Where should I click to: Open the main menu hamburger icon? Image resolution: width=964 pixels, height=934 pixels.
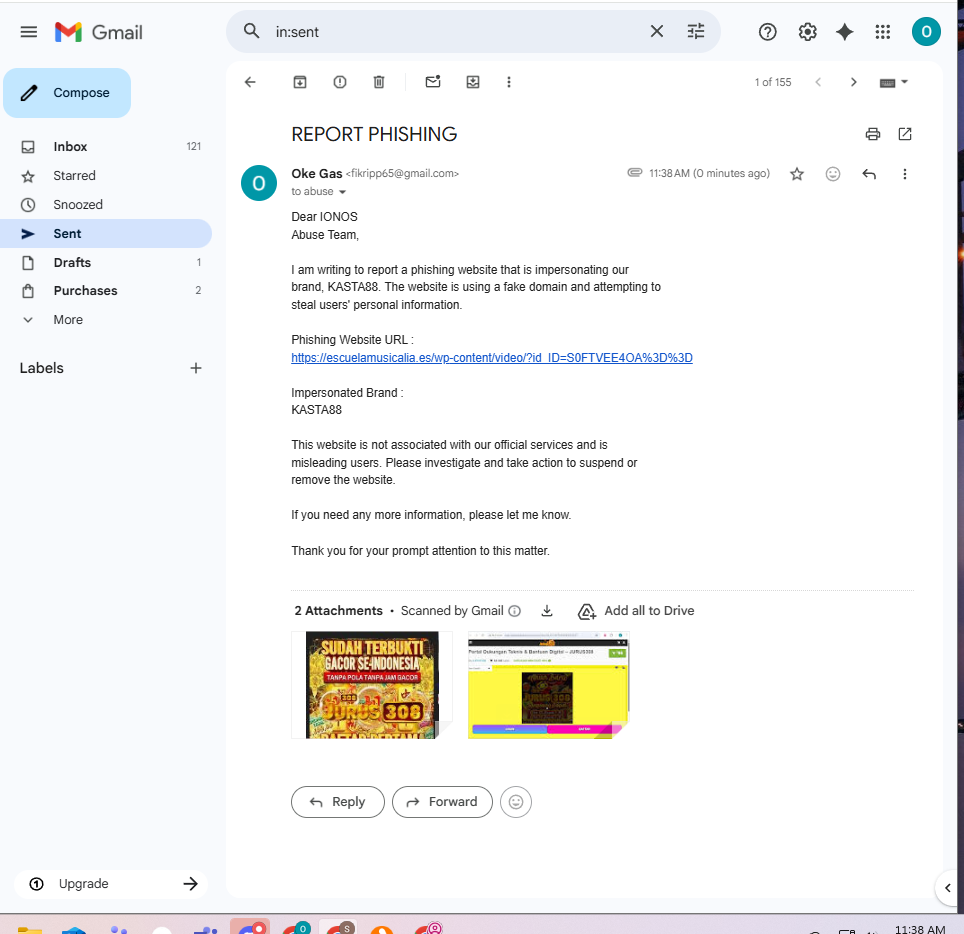coord(29,32)
